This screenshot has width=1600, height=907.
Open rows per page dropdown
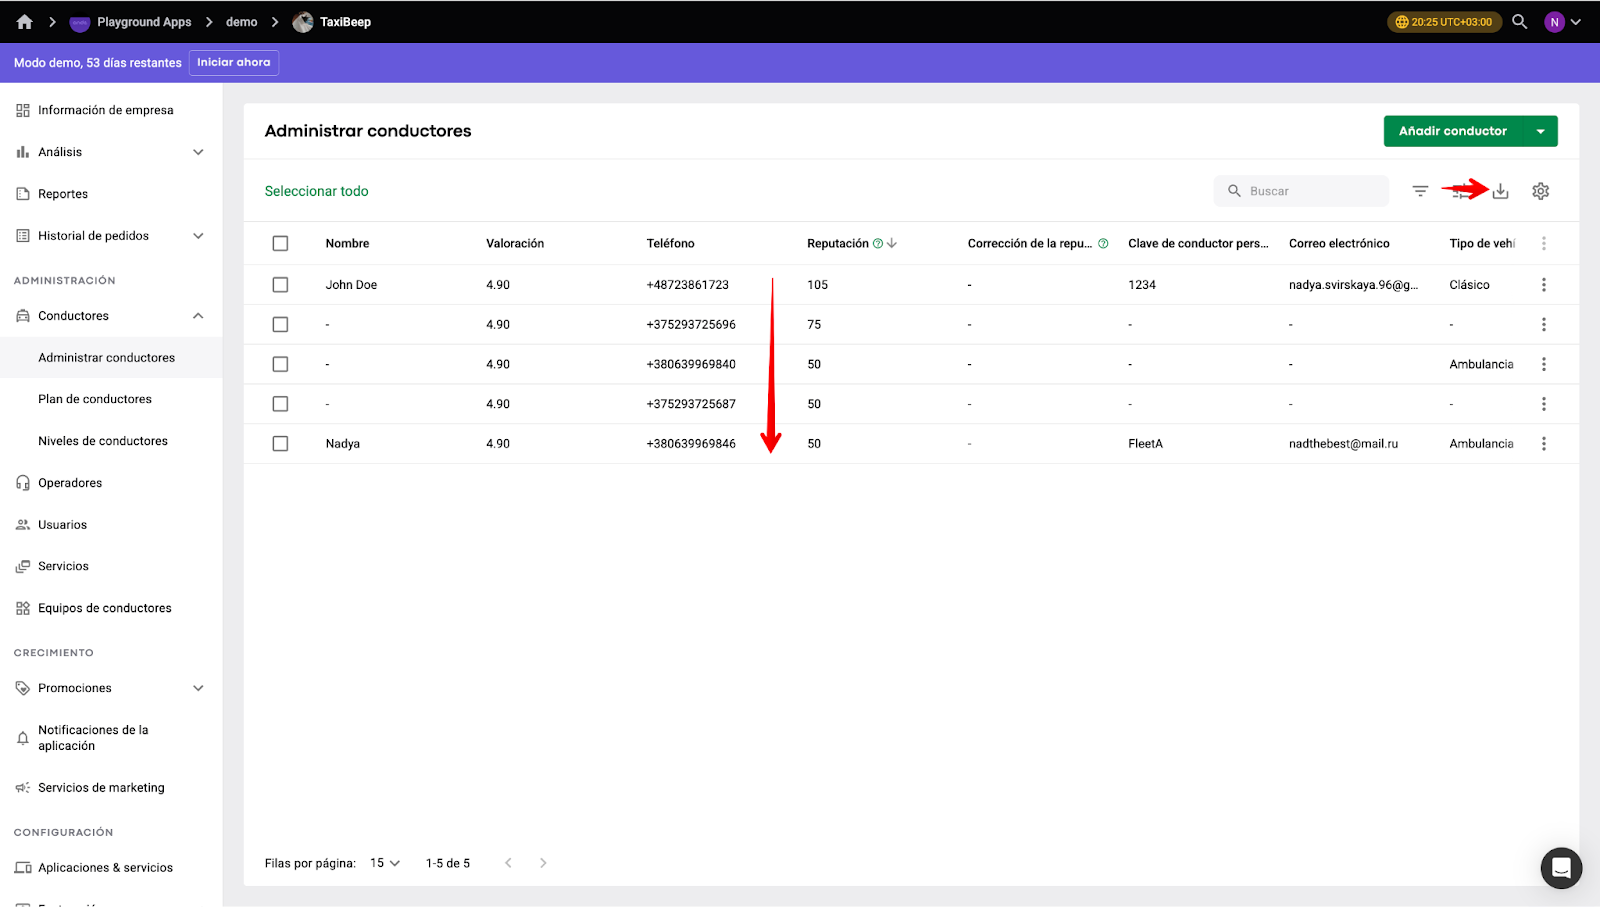(385, 863)
